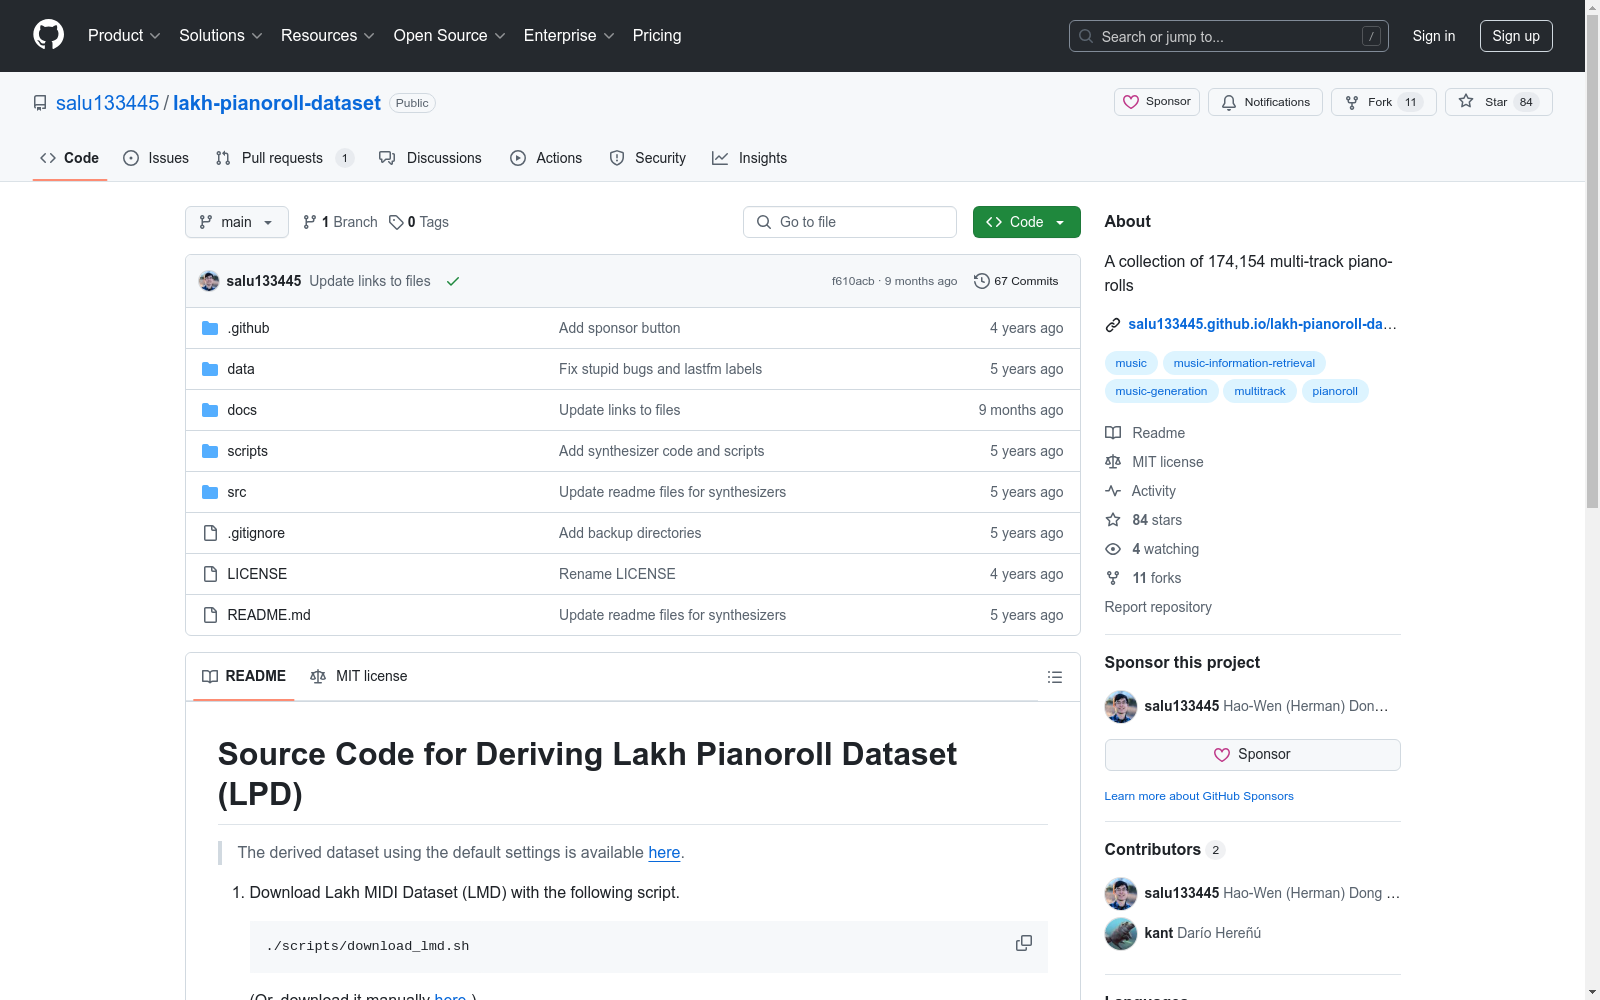
Task: Click the docs folder icon
Action: 210,410
